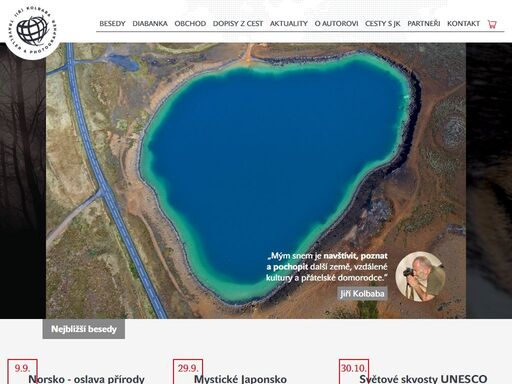Select the 30.10. date box
Screen dimensions: 512x384
(x=354, y=371)
